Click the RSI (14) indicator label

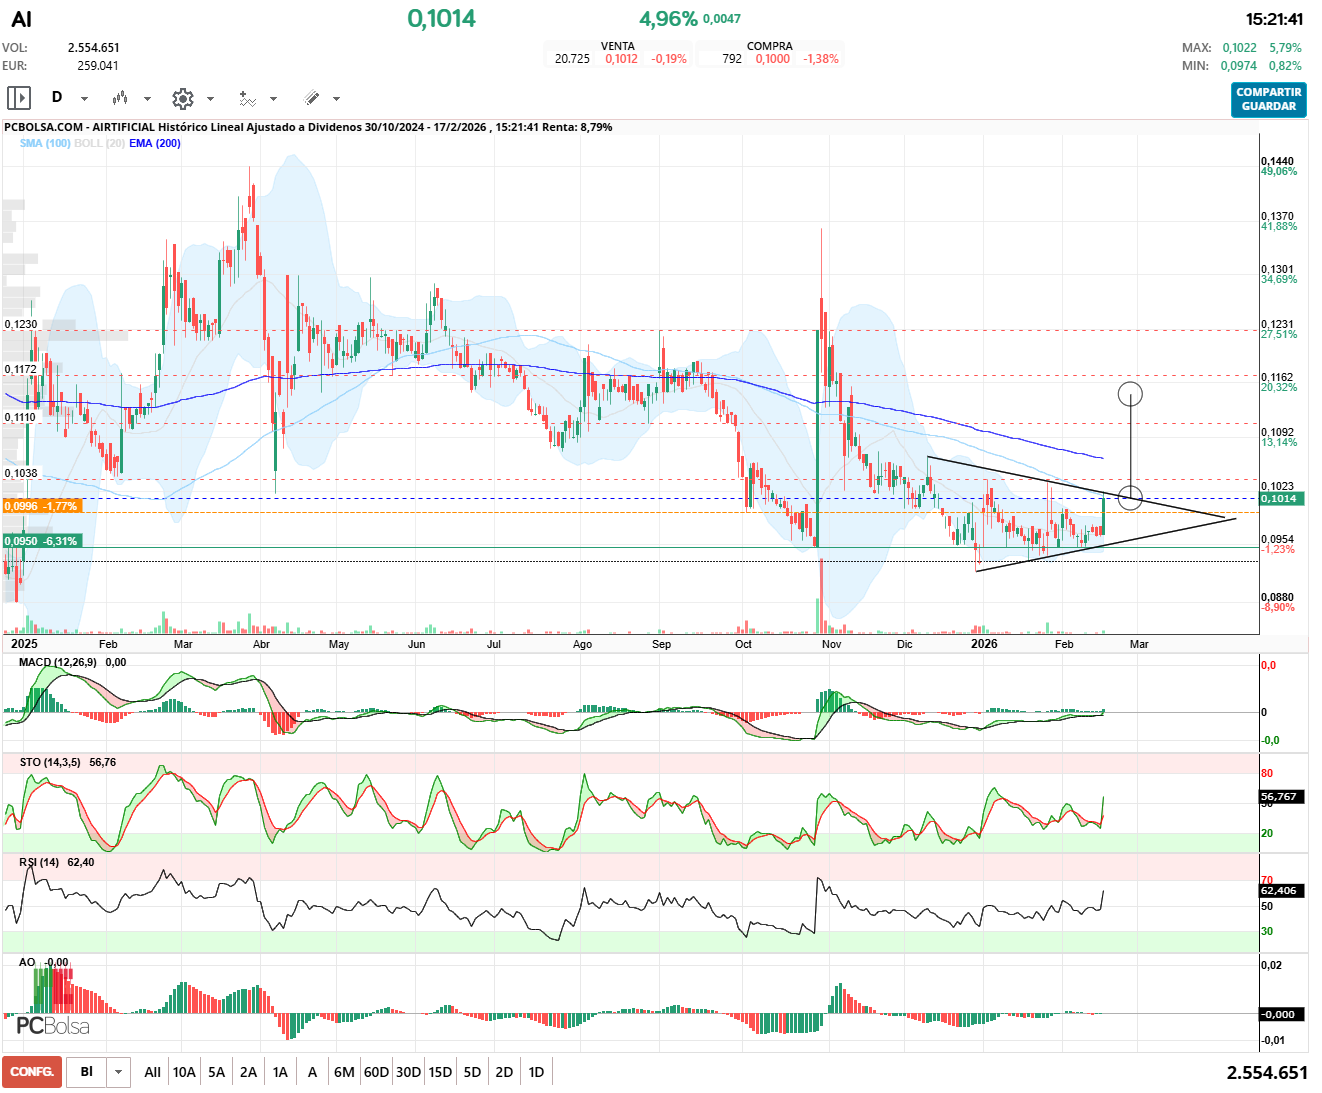[39, 862]
